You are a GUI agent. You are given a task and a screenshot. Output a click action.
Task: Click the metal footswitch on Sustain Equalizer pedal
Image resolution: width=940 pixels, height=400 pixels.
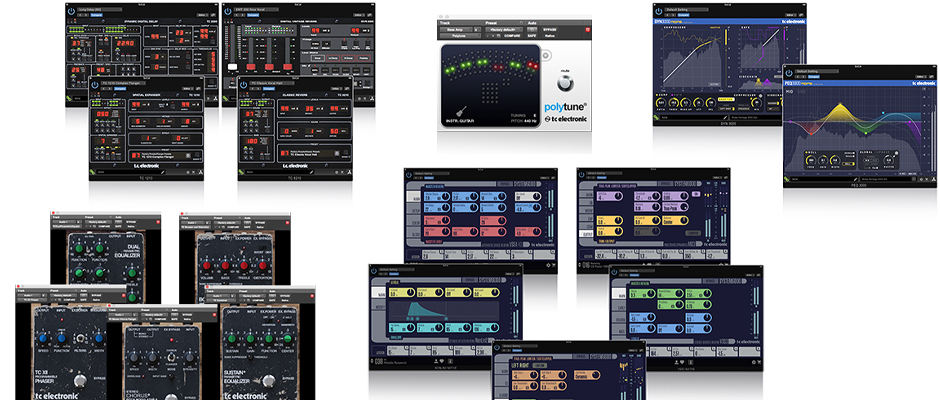coord(269,381)
